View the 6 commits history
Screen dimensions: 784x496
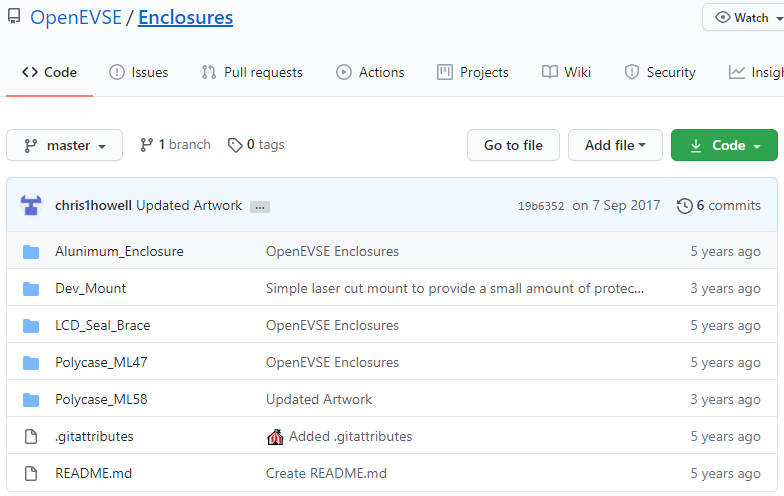point(719,206)
